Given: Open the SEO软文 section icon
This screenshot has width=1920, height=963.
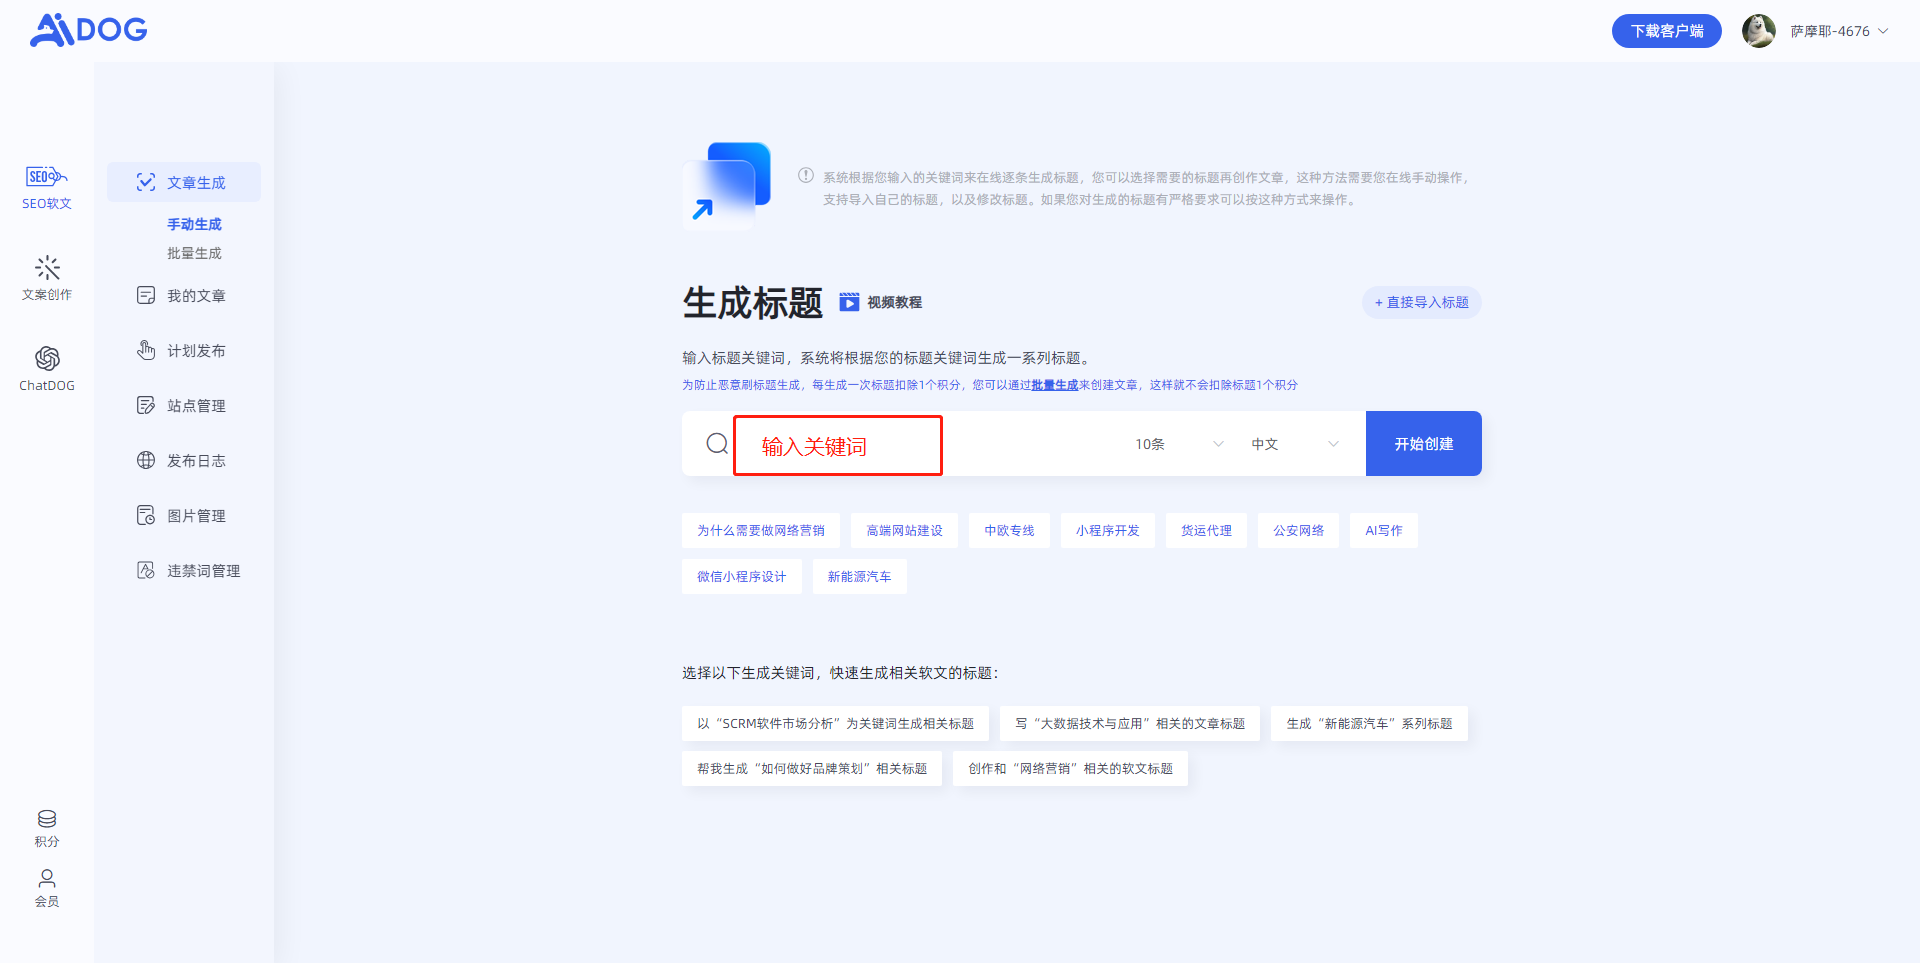Looking at the screenshot, I should click(46, 177).
